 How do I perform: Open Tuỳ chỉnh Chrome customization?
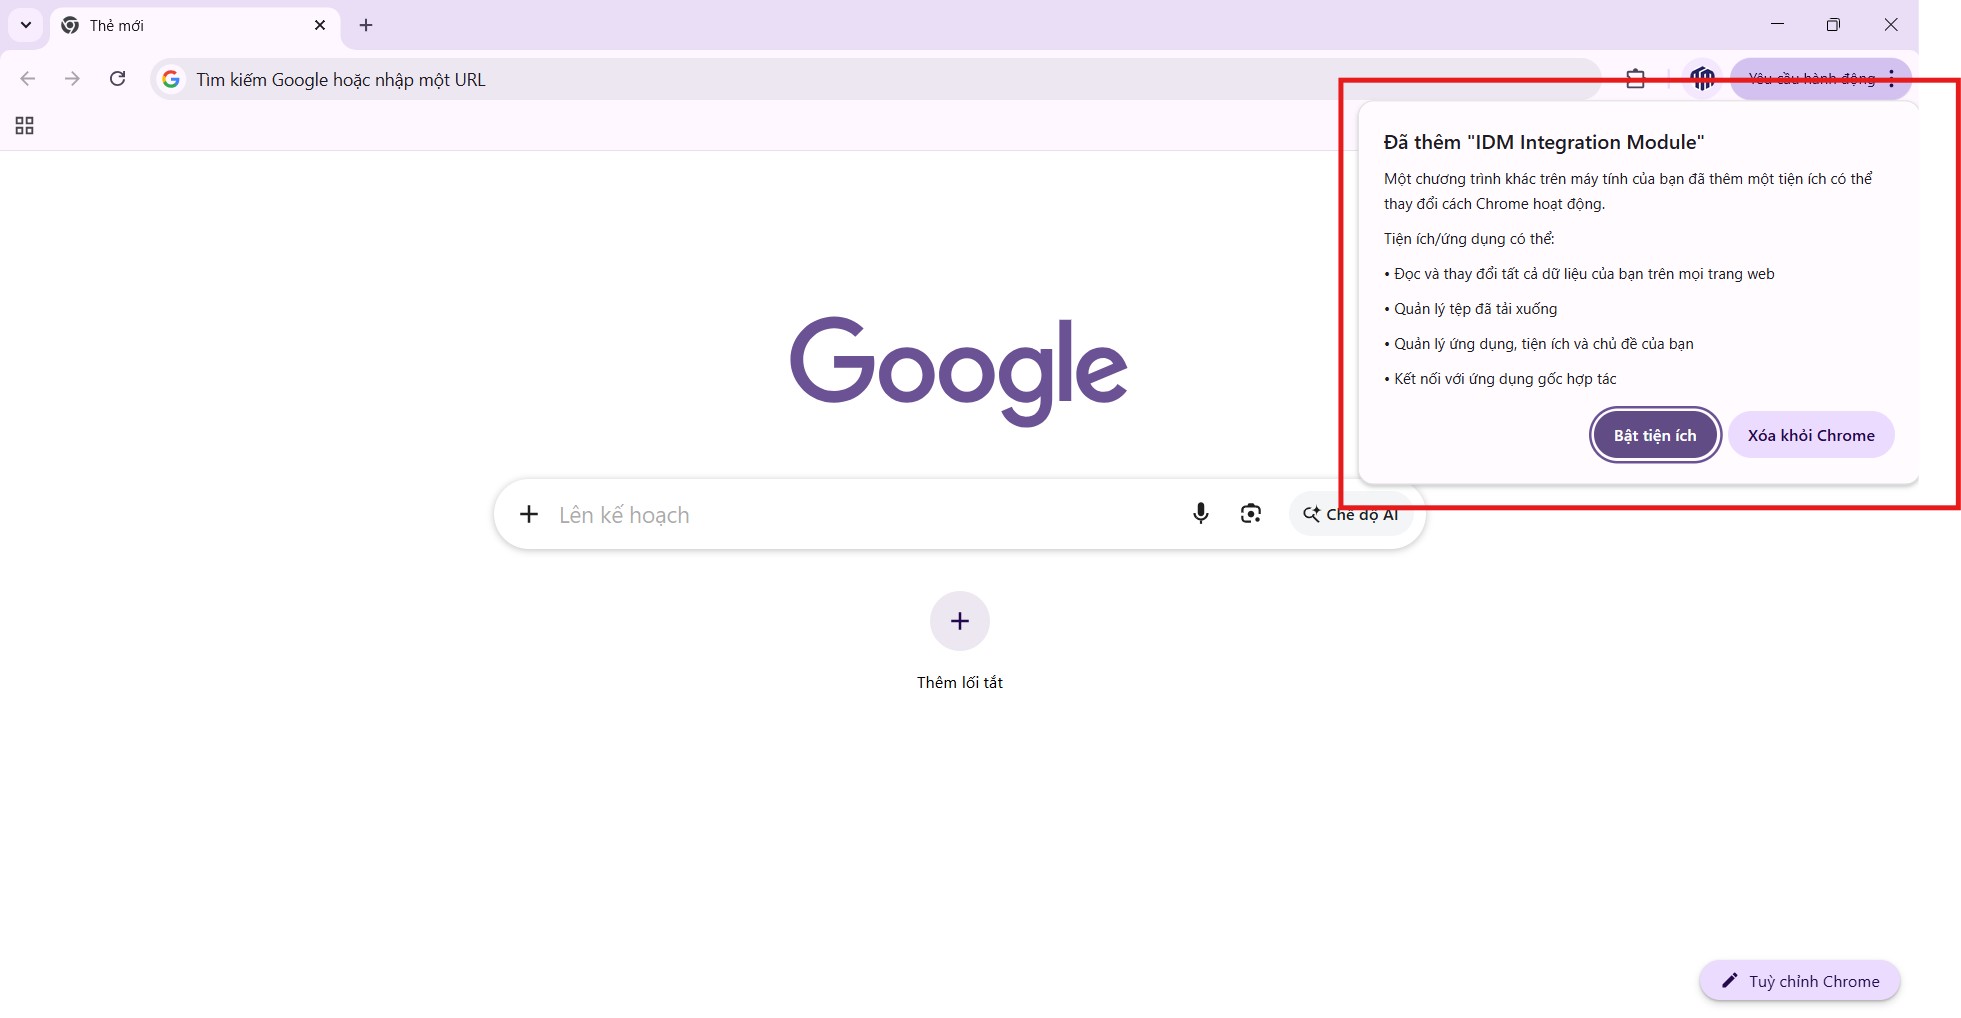click(1798, 980)
